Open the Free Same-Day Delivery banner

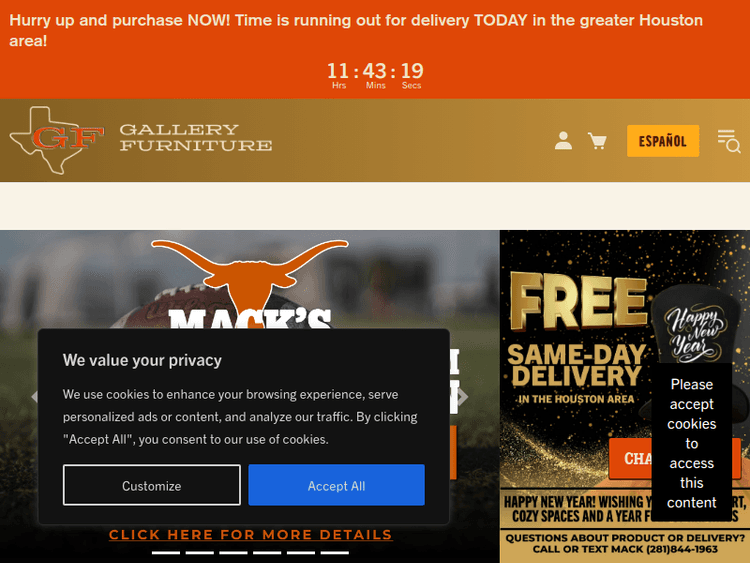point(625,397)
